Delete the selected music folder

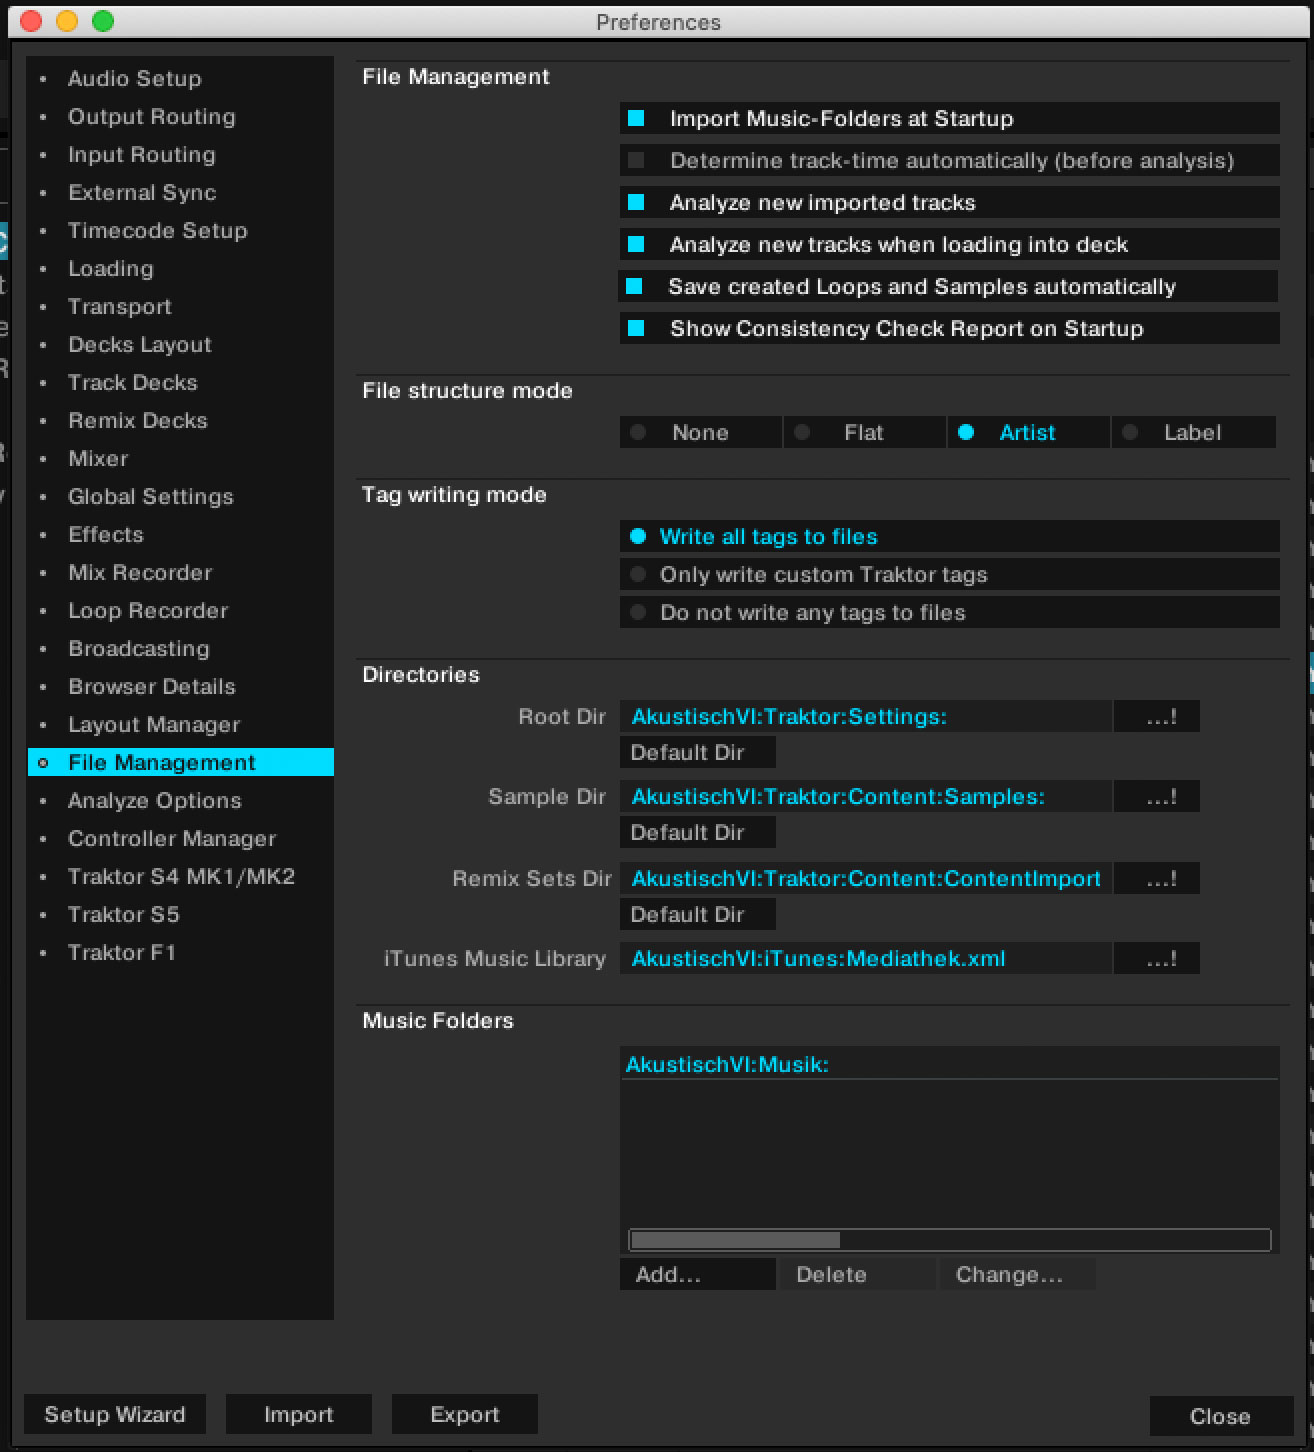857,1275
